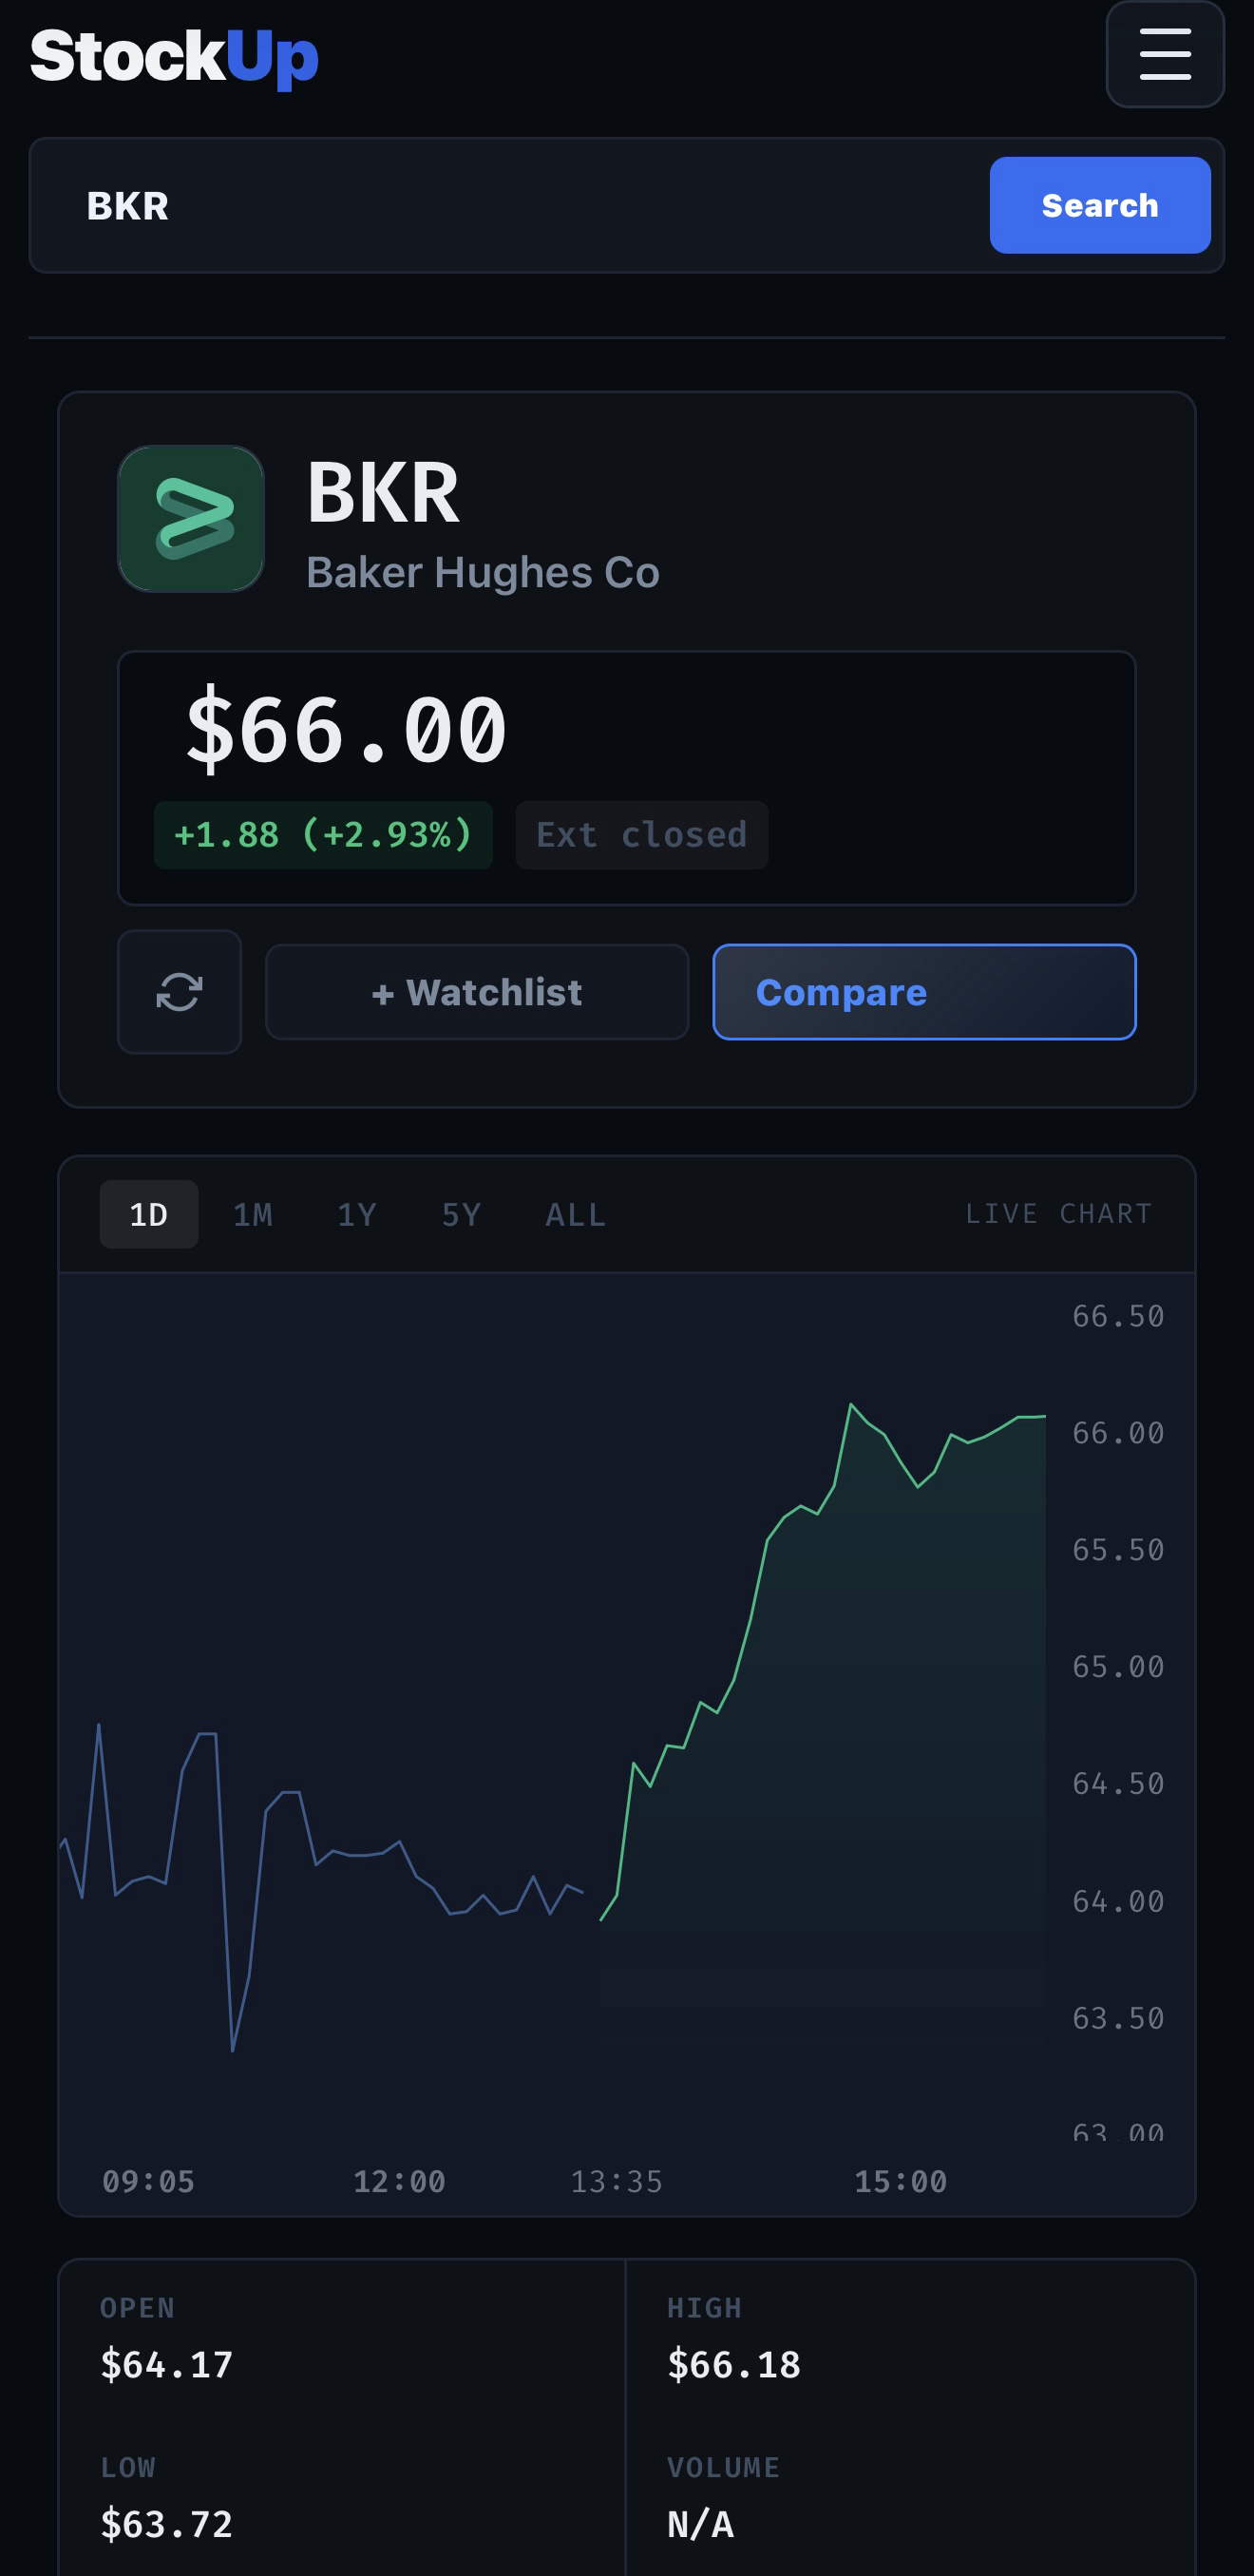This screenshot has height=2576, width=1254.
Task: Click the high value $66.18
Action: 734,2364
